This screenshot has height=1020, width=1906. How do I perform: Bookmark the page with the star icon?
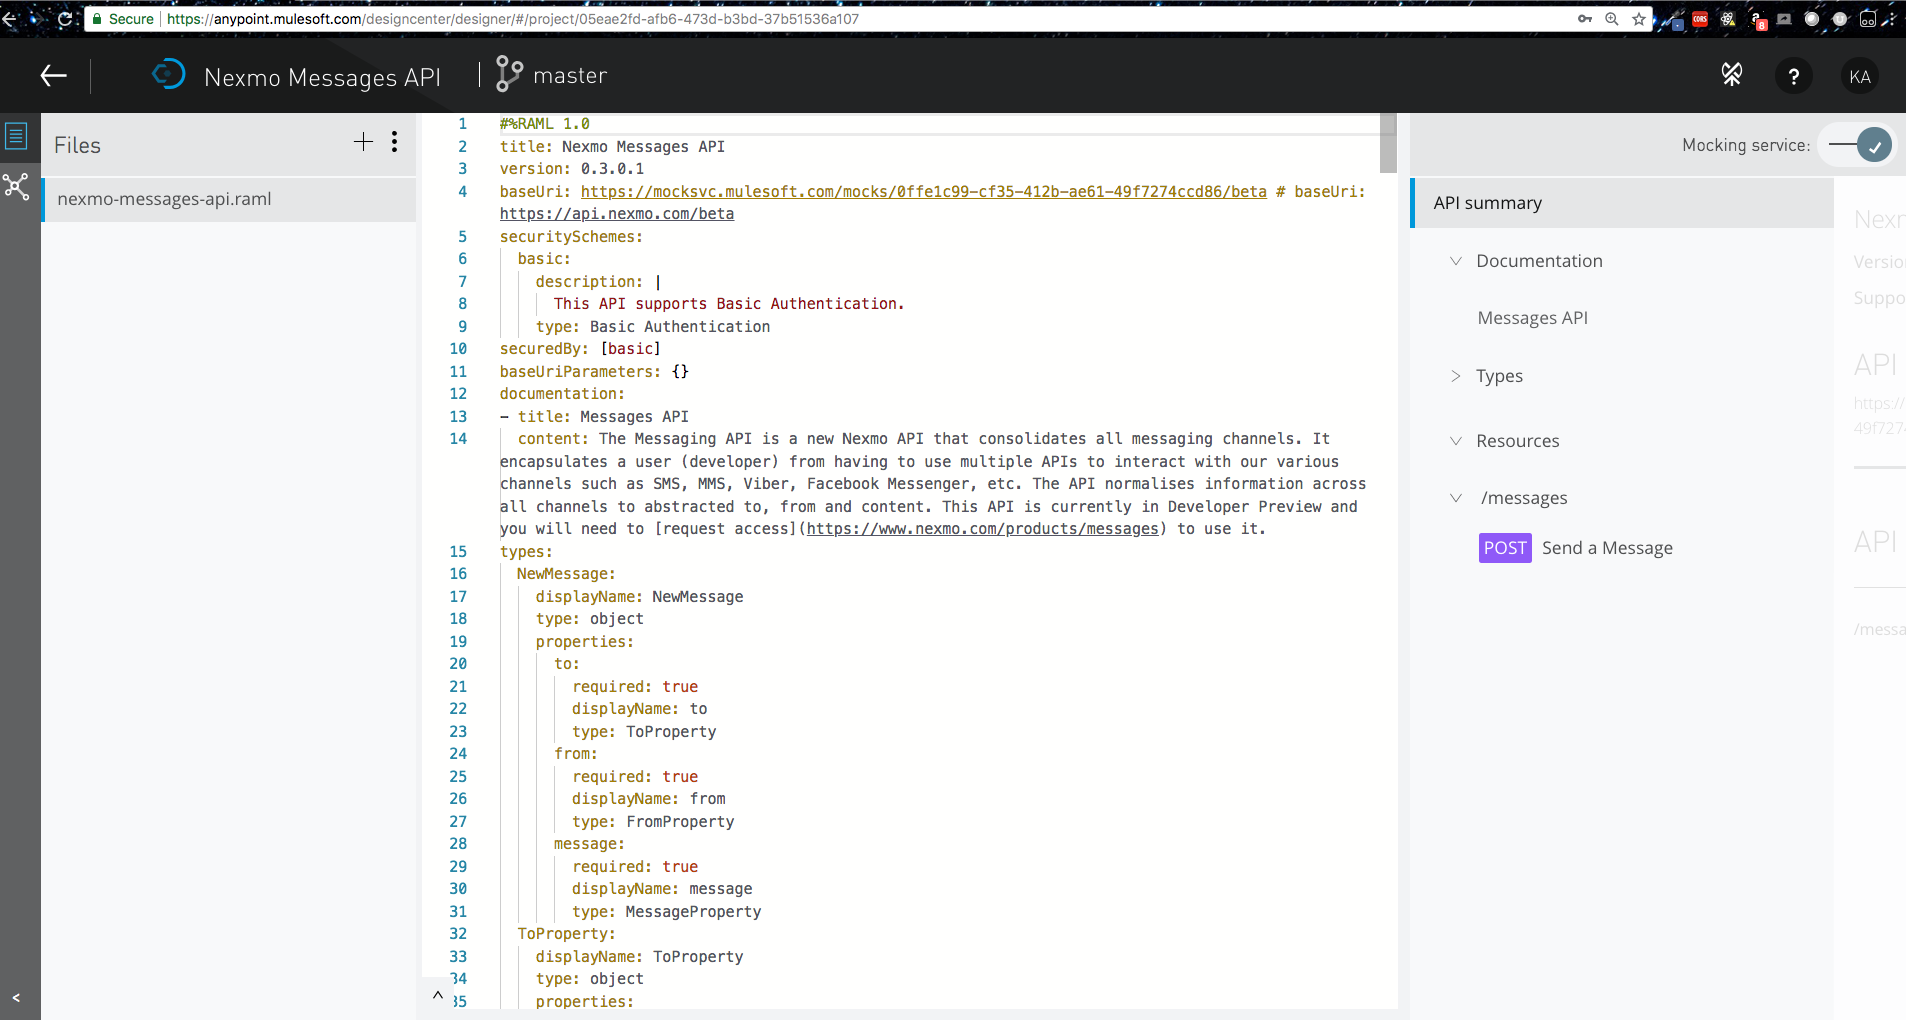1639,19
